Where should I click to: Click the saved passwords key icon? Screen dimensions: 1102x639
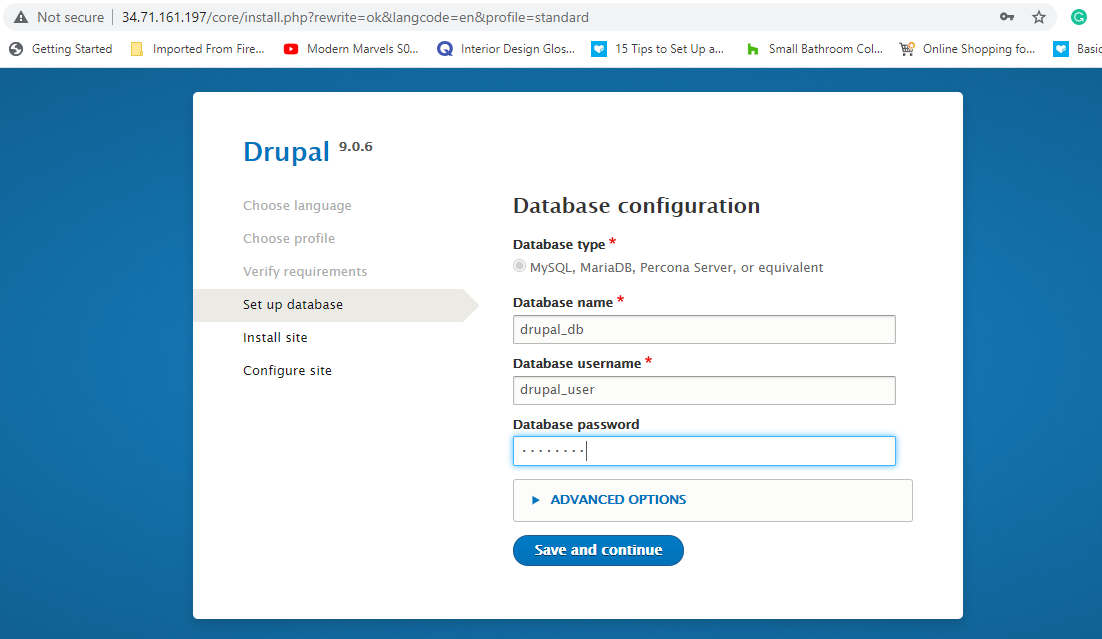point(1007,17)
